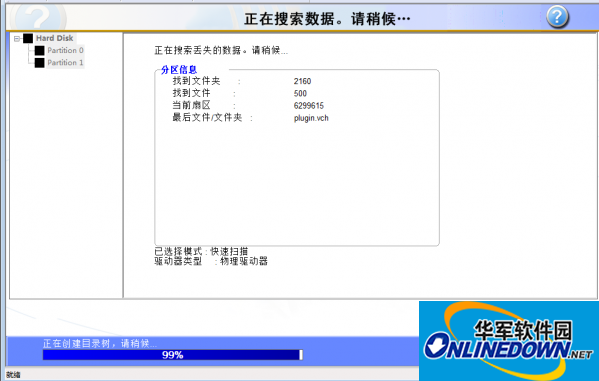Click the 找到文件夹 label
Screen dimensions: 599x381
tap(196, 81)
